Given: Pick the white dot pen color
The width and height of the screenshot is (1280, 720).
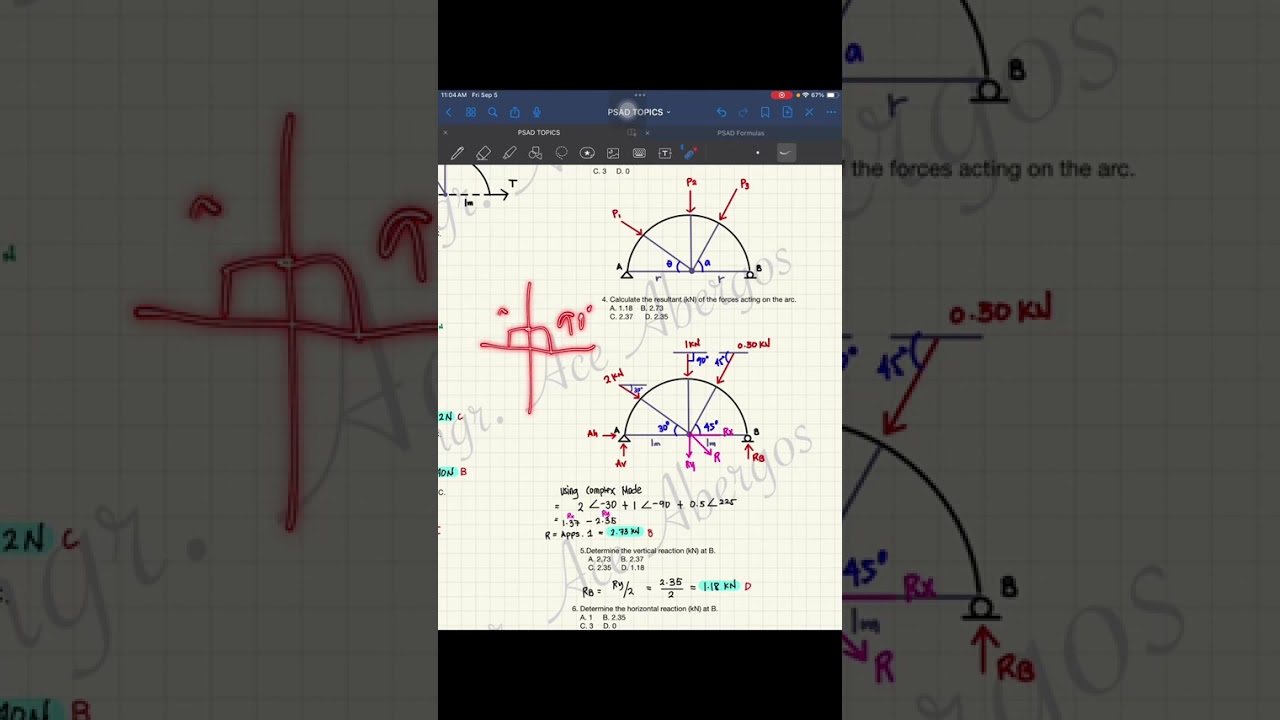Looking at the screenshot, I should 757,153.
